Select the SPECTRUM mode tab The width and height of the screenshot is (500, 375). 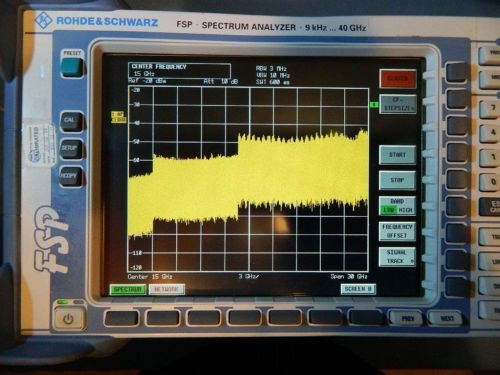click(128, 289)
